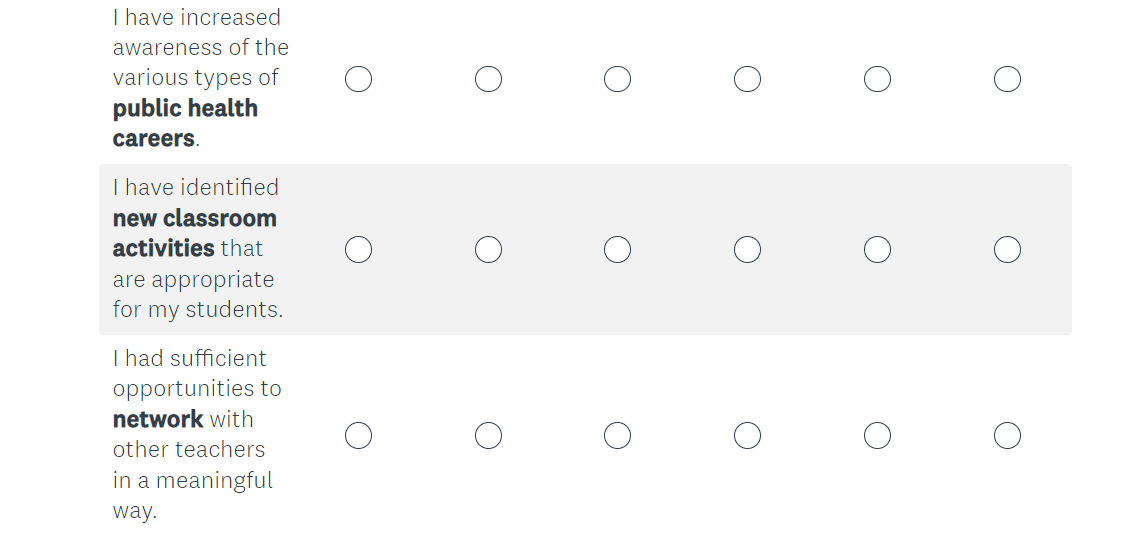The width and height of the screenshot is (1129, 535).
Task: Choose fourth radio option in classroom activities row
Action: pyautogui.click(x=747, y=249)
